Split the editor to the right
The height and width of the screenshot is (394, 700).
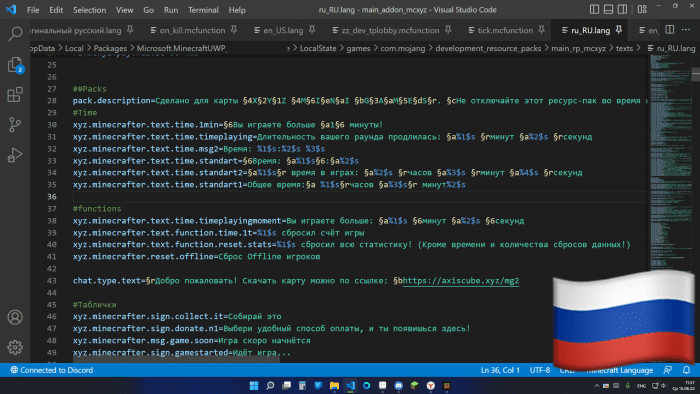pyautogui.click(x=670, y=30)
